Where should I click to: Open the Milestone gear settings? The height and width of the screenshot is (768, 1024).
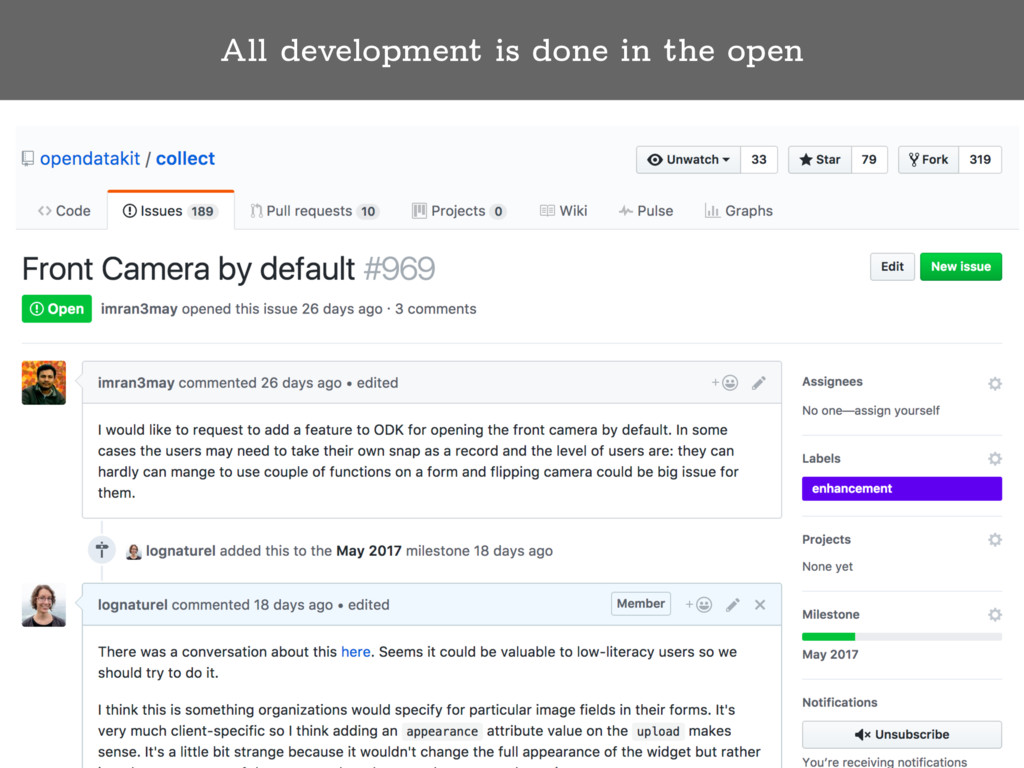(x=995, y=615)
